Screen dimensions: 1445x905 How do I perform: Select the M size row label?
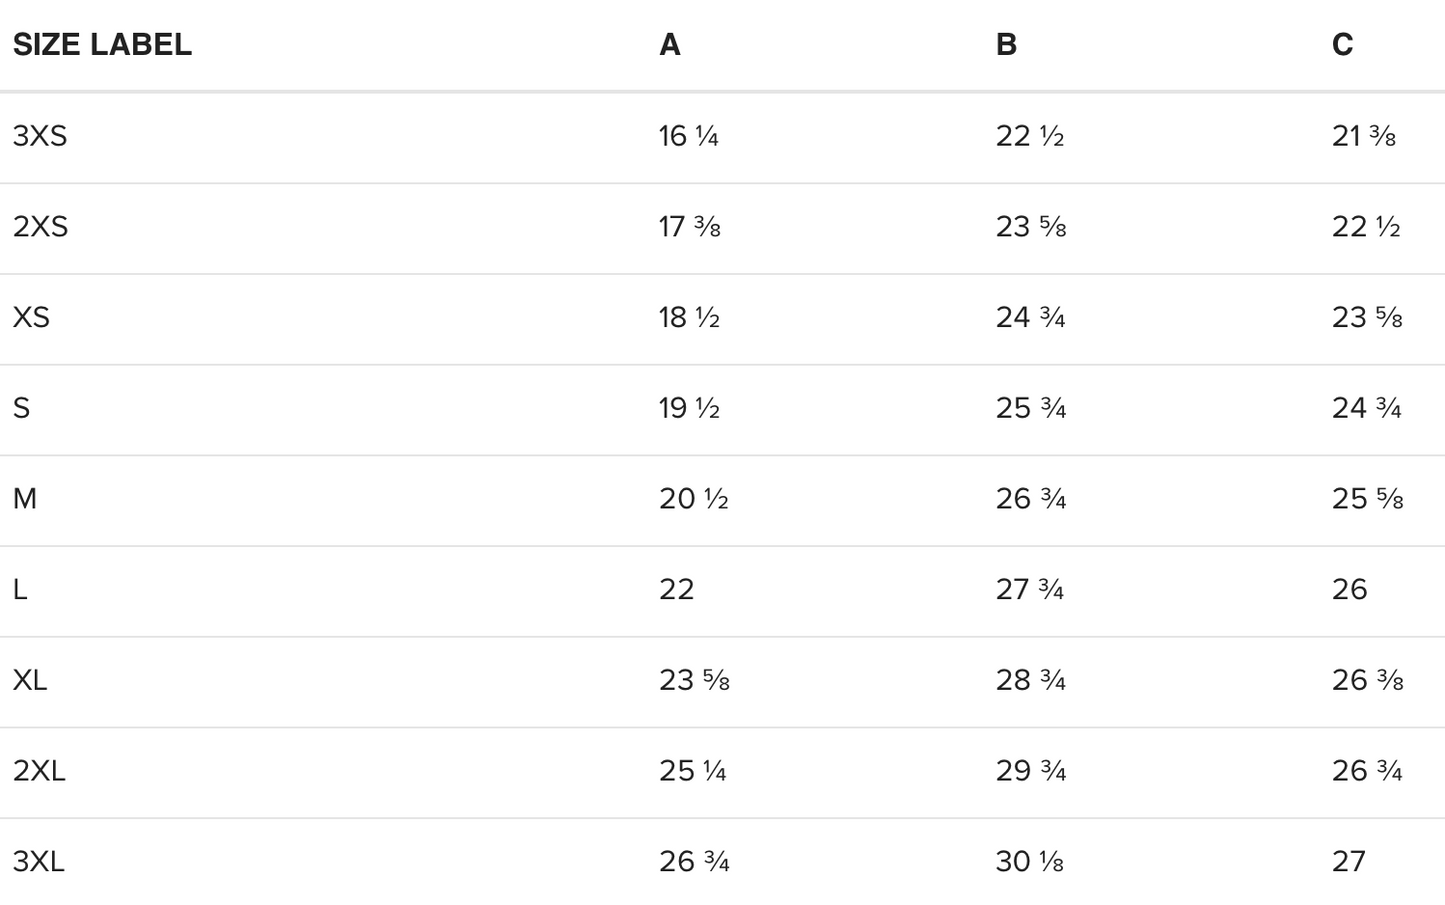point(25,499)
